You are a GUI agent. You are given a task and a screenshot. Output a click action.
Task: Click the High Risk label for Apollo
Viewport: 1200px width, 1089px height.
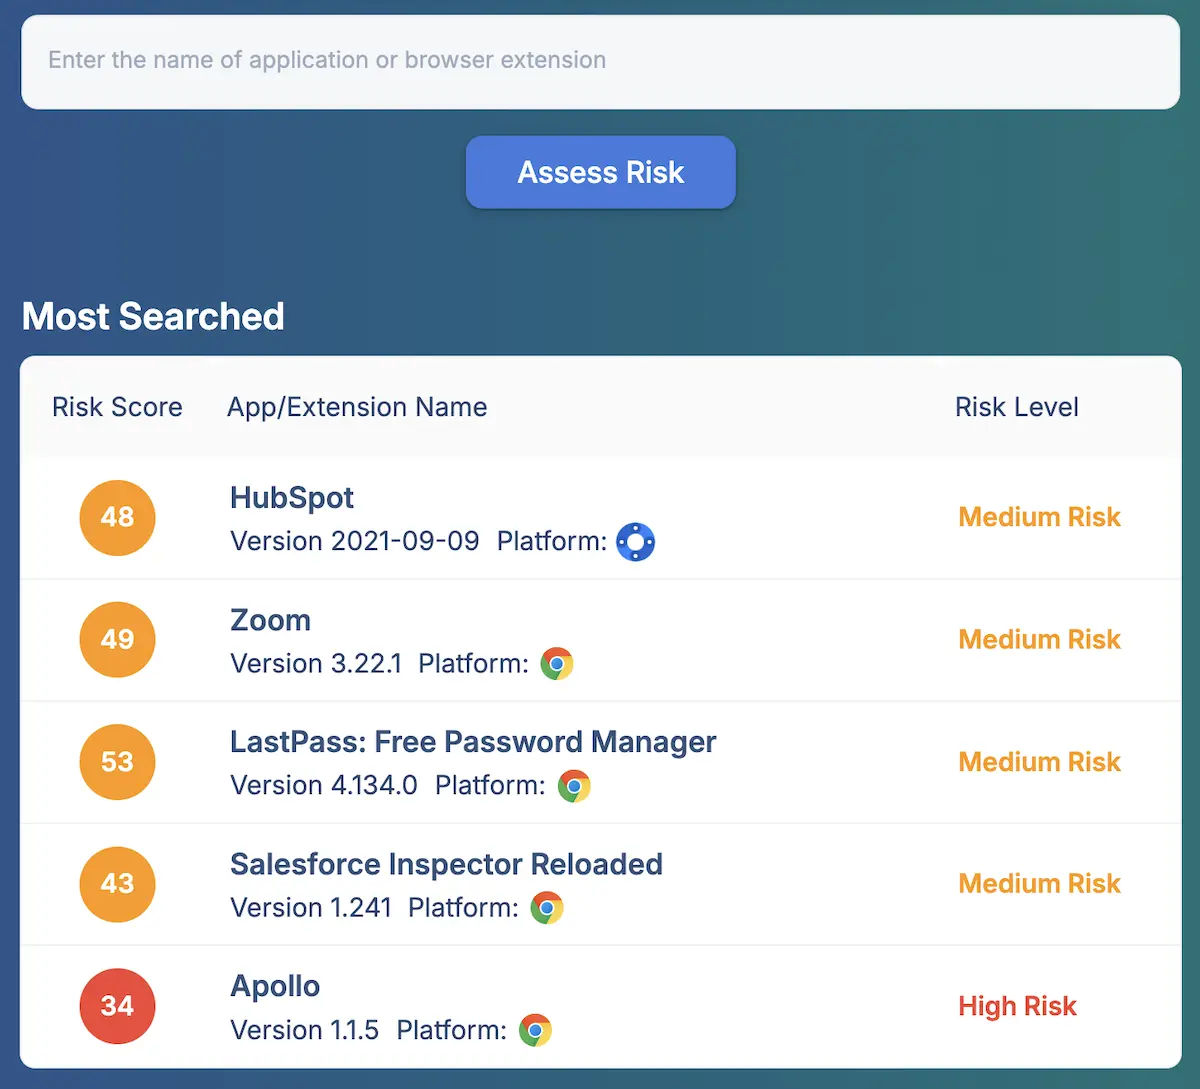(1017, 1006)
